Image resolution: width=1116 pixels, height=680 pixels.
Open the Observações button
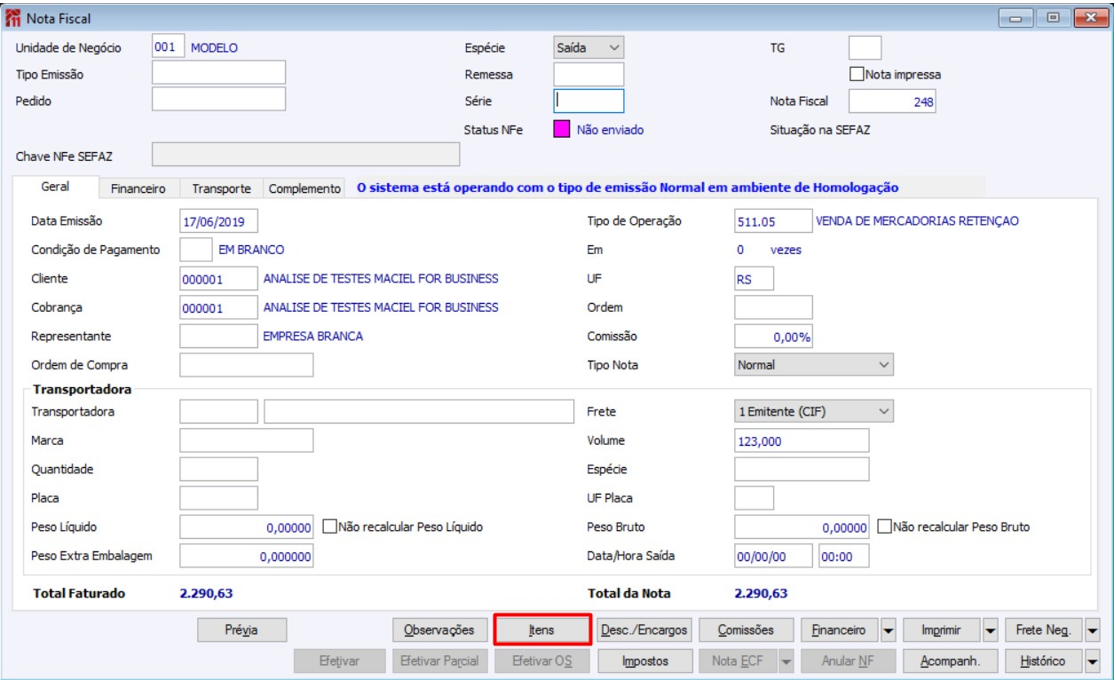click(439, 630)
